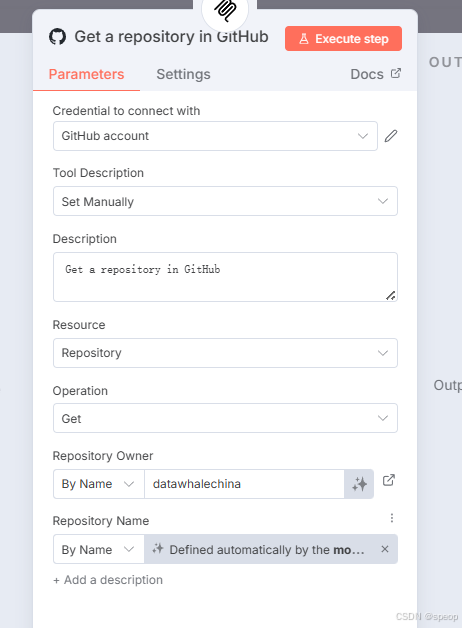Remove automatic definition with X icon
Viewport: 462px width, 628px height.
click(x=385, y=549)
